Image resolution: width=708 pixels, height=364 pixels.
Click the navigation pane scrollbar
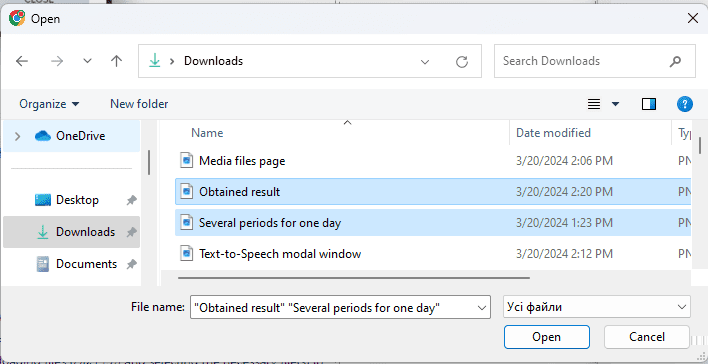pyautogui.click(x=149, y=163)
